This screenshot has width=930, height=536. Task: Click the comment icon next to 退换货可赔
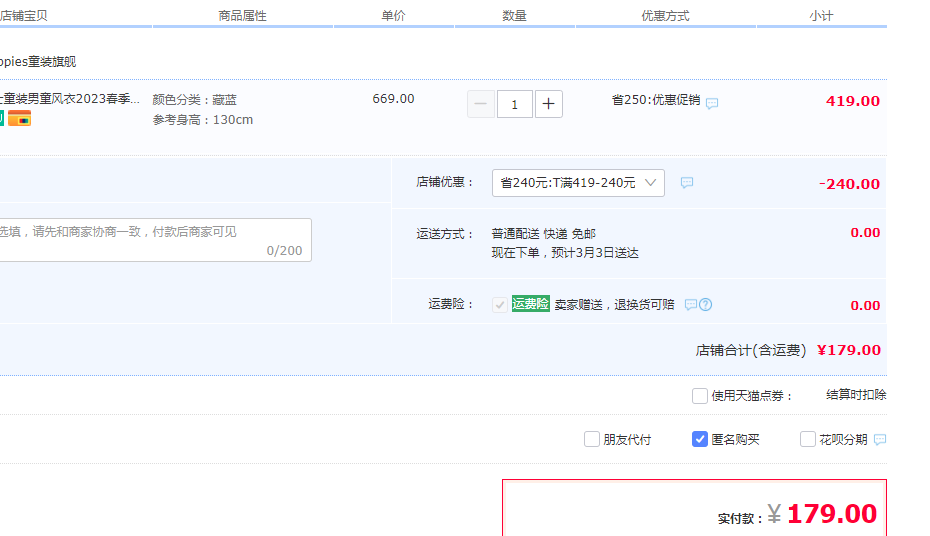690,305
